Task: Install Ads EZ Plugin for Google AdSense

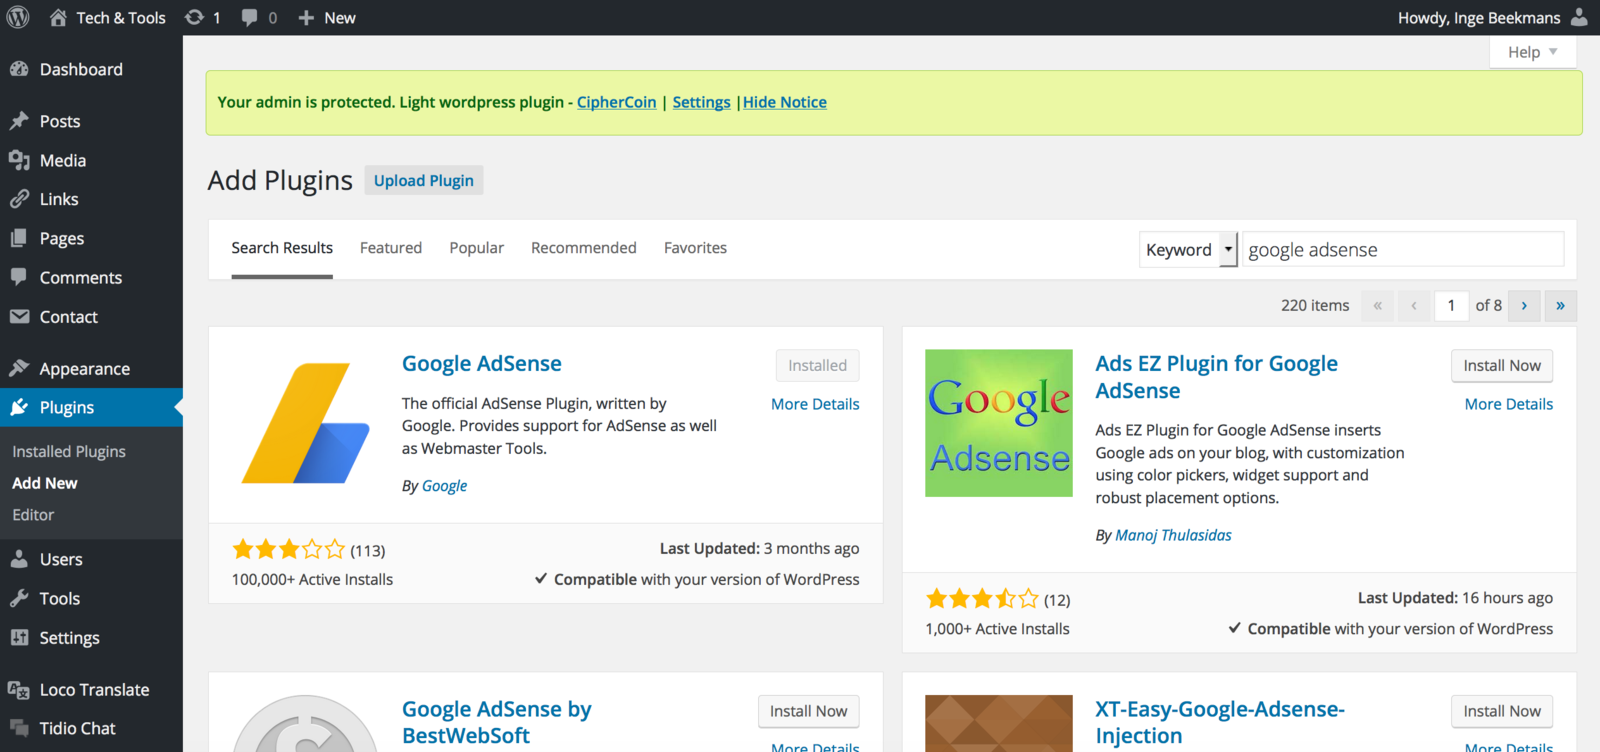Action: [1502, 366]
